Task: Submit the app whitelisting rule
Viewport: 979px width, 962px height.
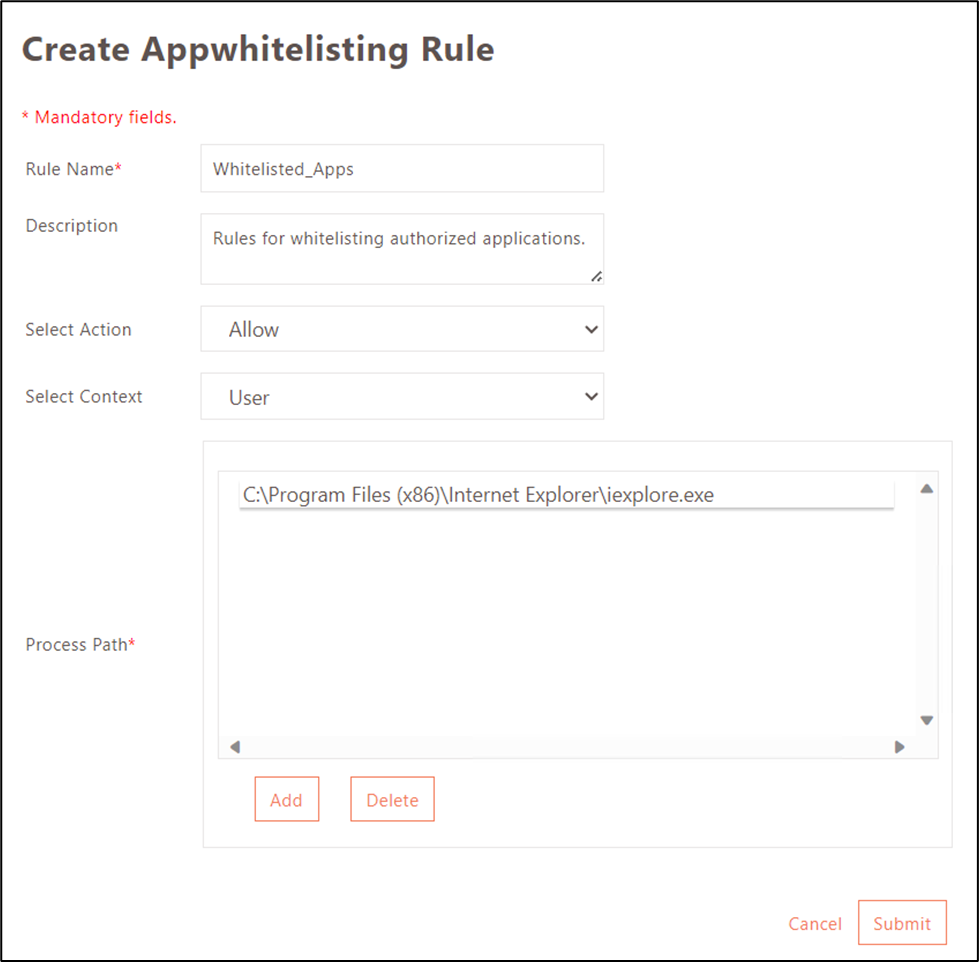Action: point(901,924)
